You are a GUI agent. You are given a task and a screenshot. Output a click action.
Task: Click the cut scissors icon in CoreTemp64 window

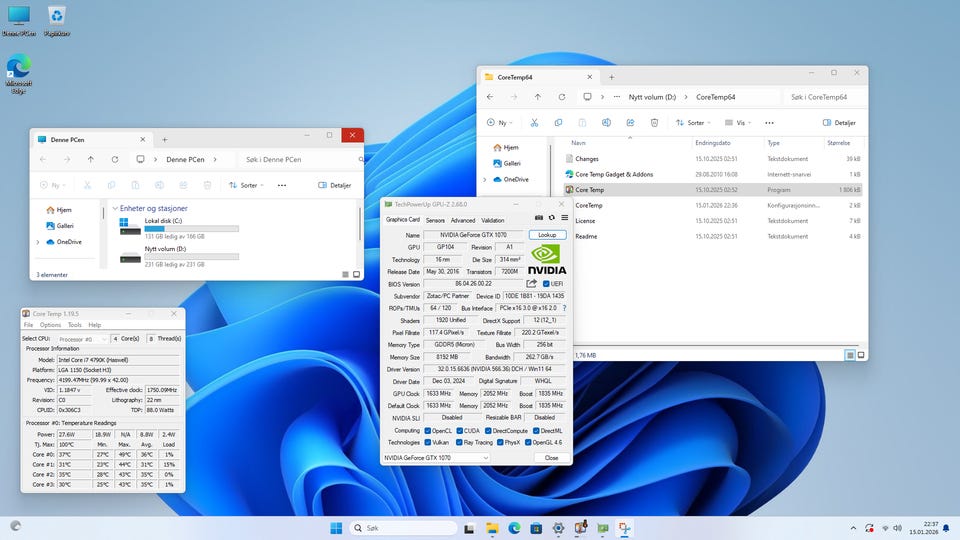534,123
